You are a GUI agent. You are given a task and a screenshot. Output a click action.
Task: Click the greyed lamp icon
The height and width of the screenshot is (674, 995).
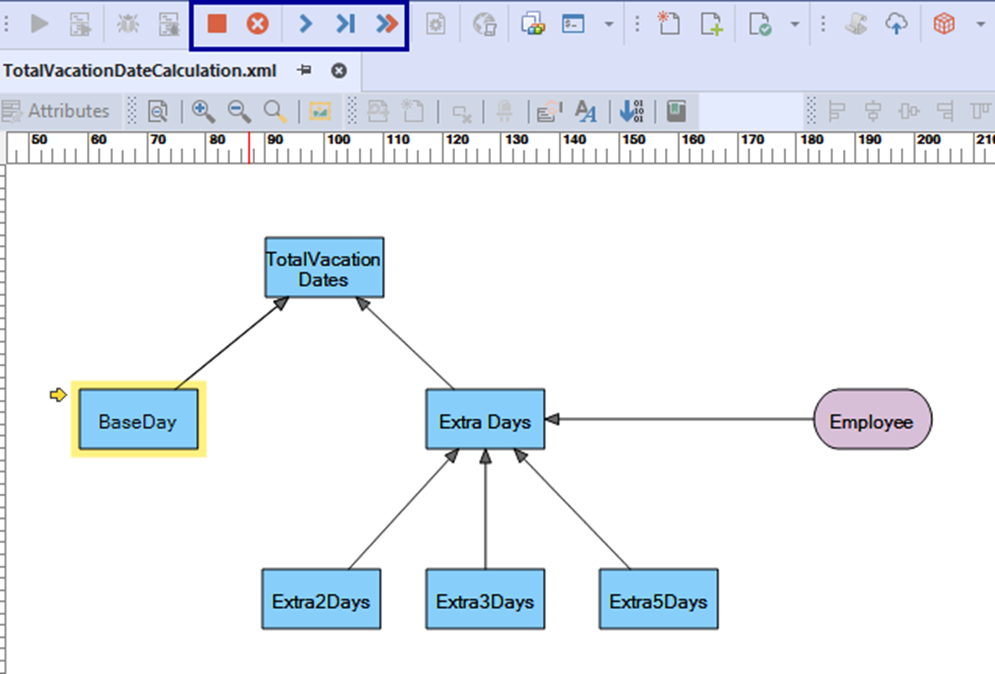(x=505, y=111)
